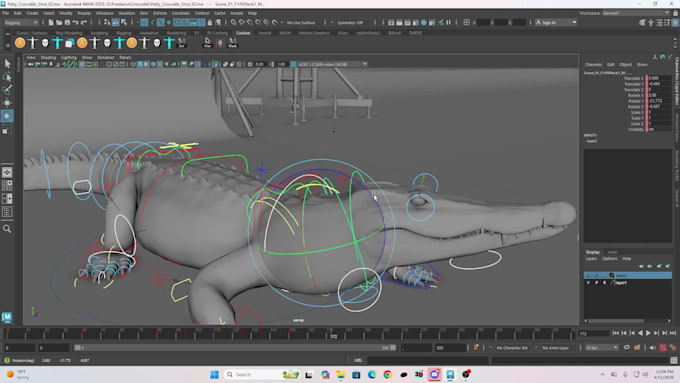The image size is (680, 383).
Task: Choose the Lasso select tool
Action: (x=7, y=77)
